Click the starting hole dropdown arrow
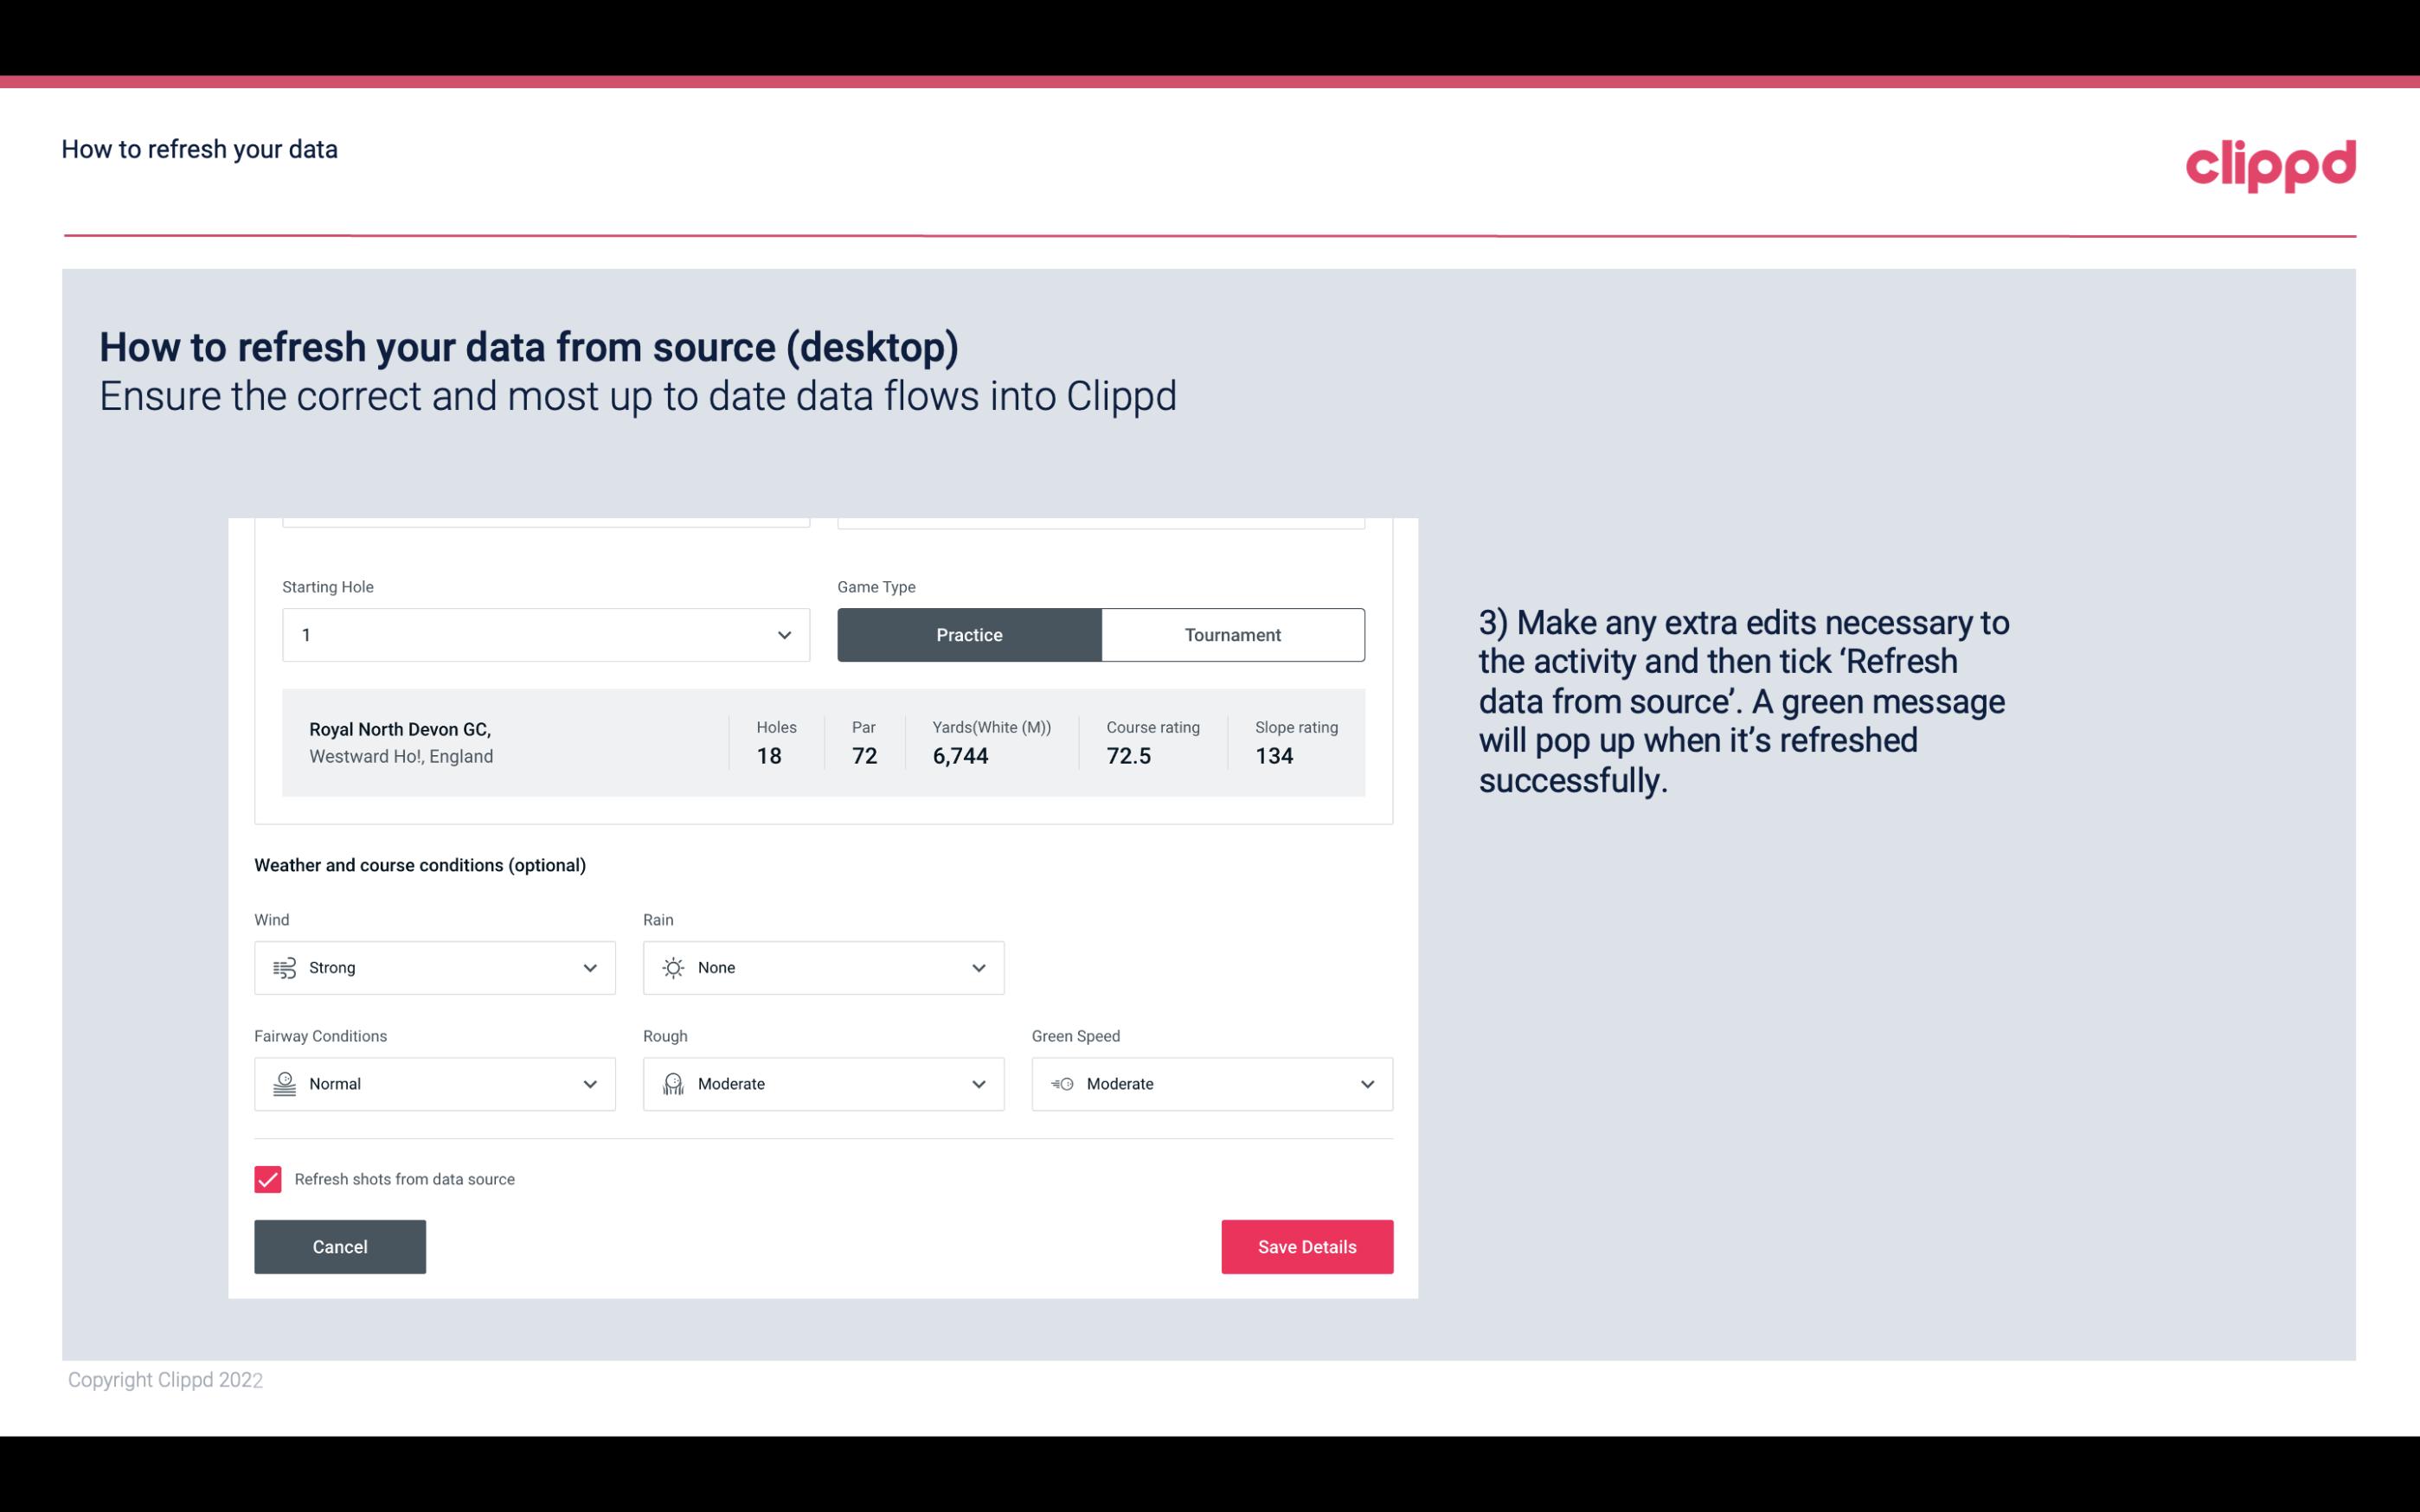The image size is (2420, 1512). pyautogui.click(x=782, y=634)
